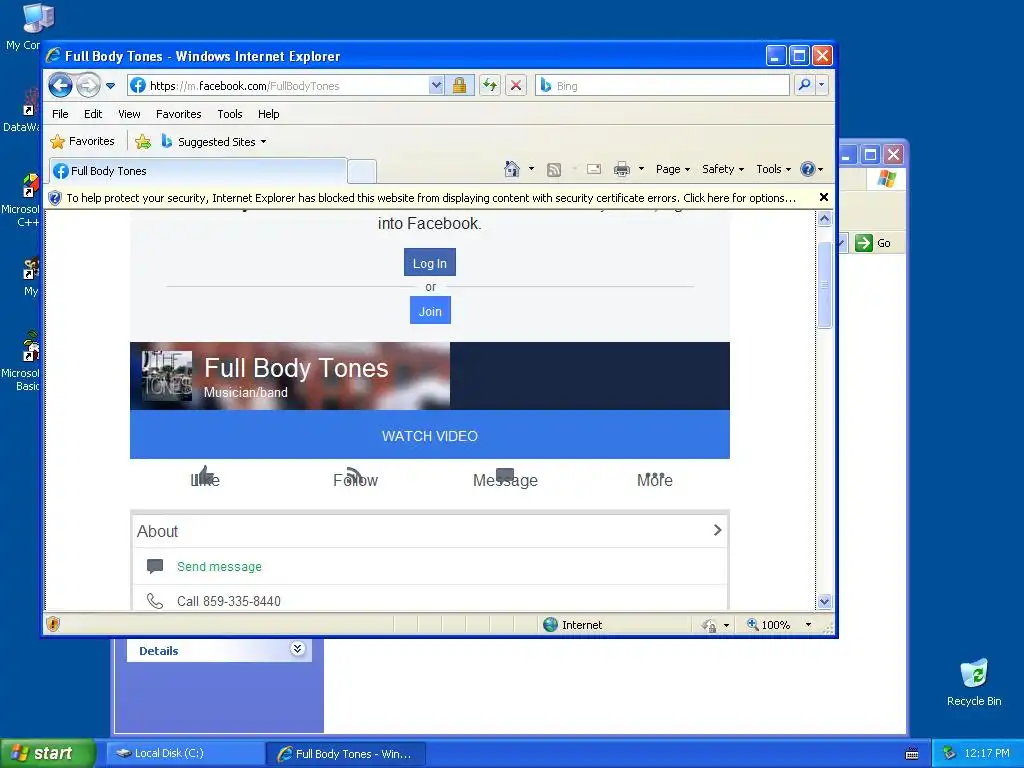Click the Call 859-335-8440 link
The height and width of the screenshot is (768, 1024).
point(229,601)
